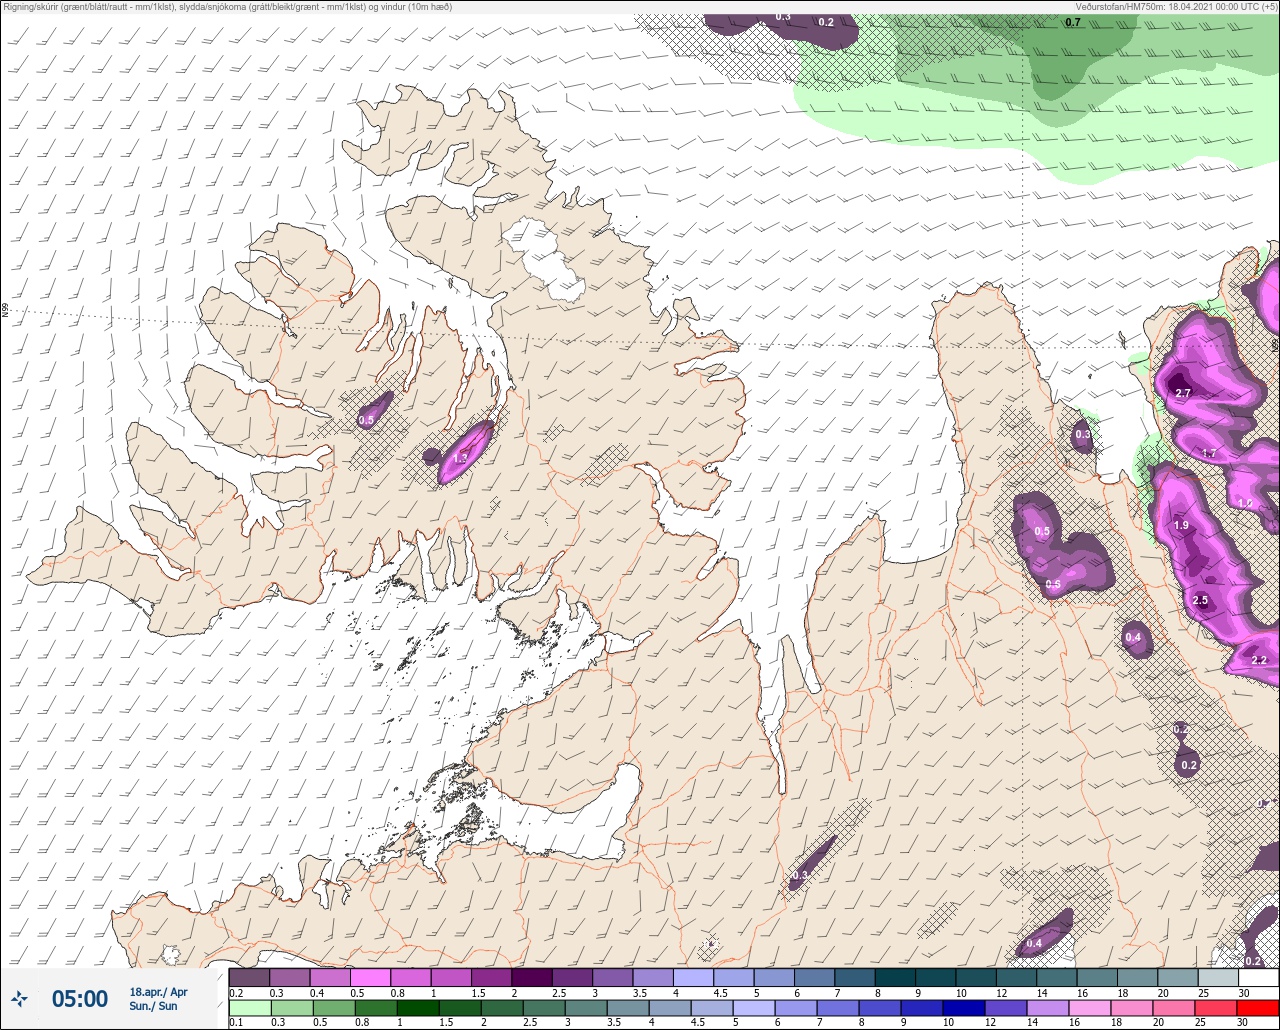Click the 'N99' label on the left map edge

point(5,311)
